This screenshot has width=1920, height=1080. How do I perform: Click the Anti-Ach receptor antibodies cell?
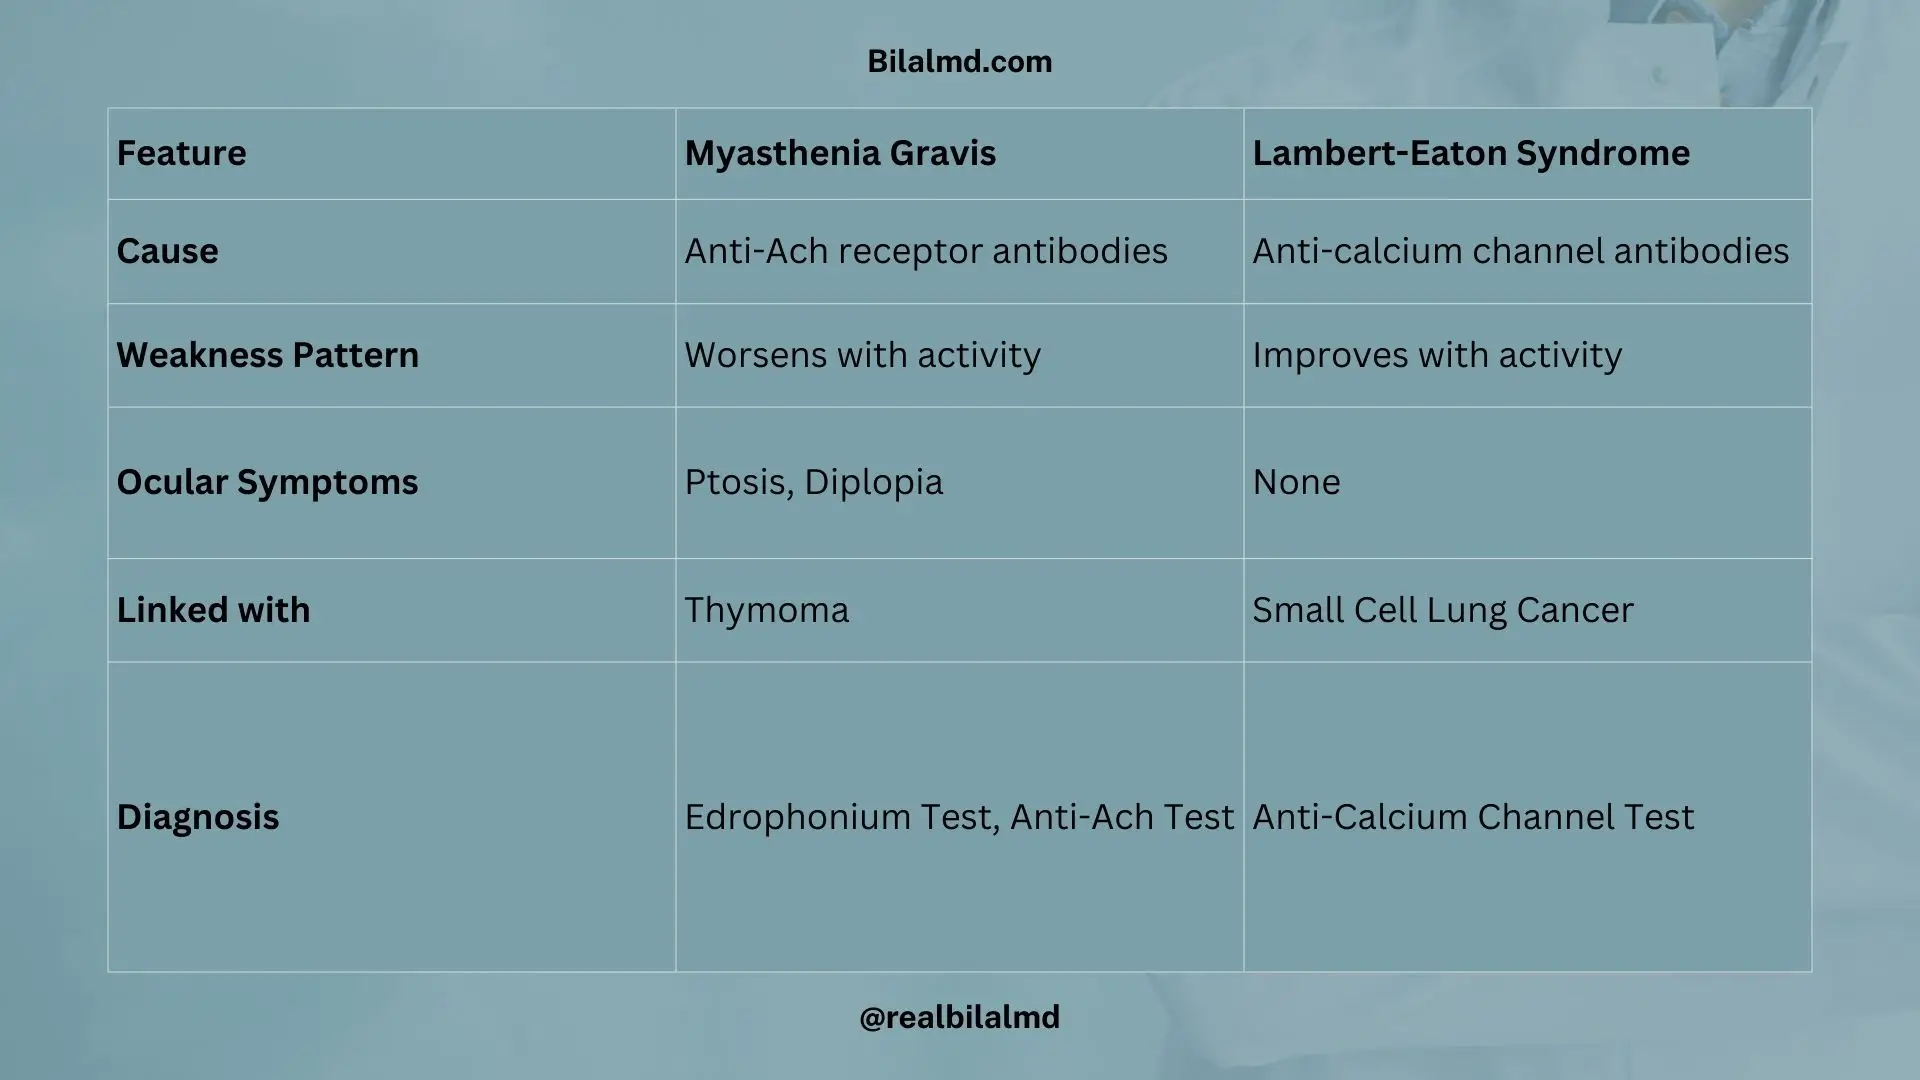point(926,251)
